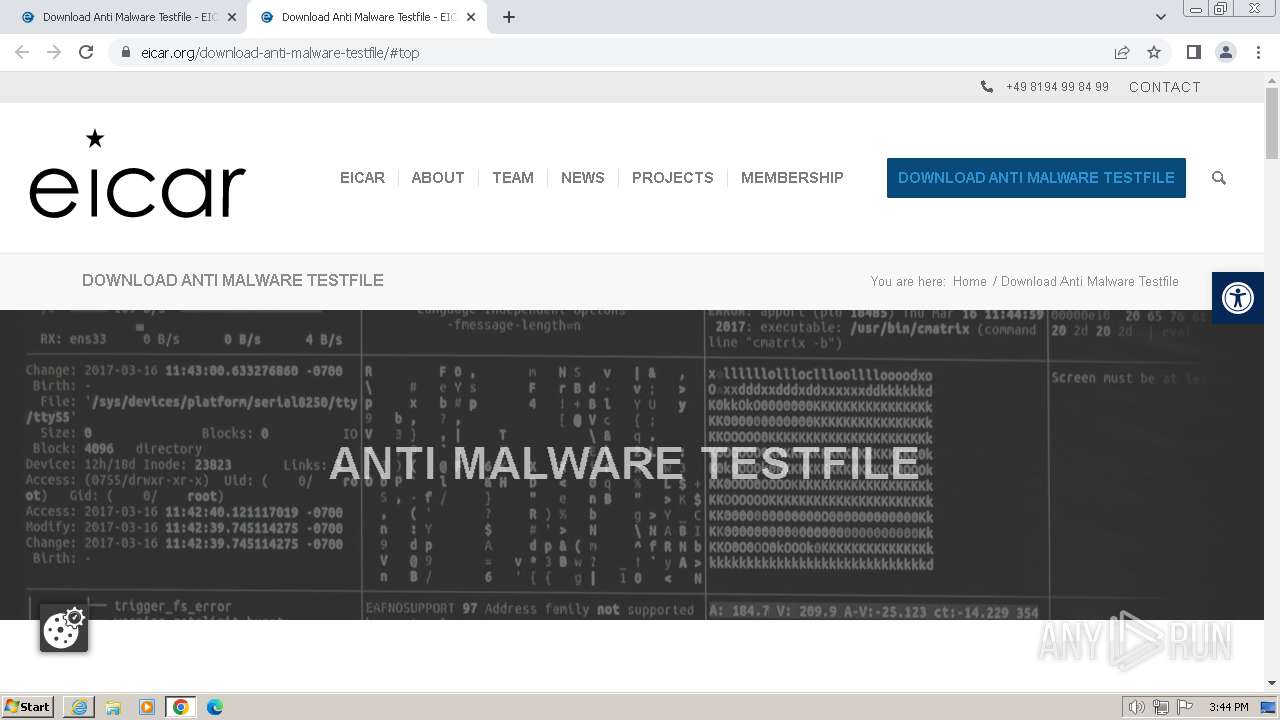The image size is (1280, 720).
Task: Click the CONTACT link
Action: click(1165, 87)
